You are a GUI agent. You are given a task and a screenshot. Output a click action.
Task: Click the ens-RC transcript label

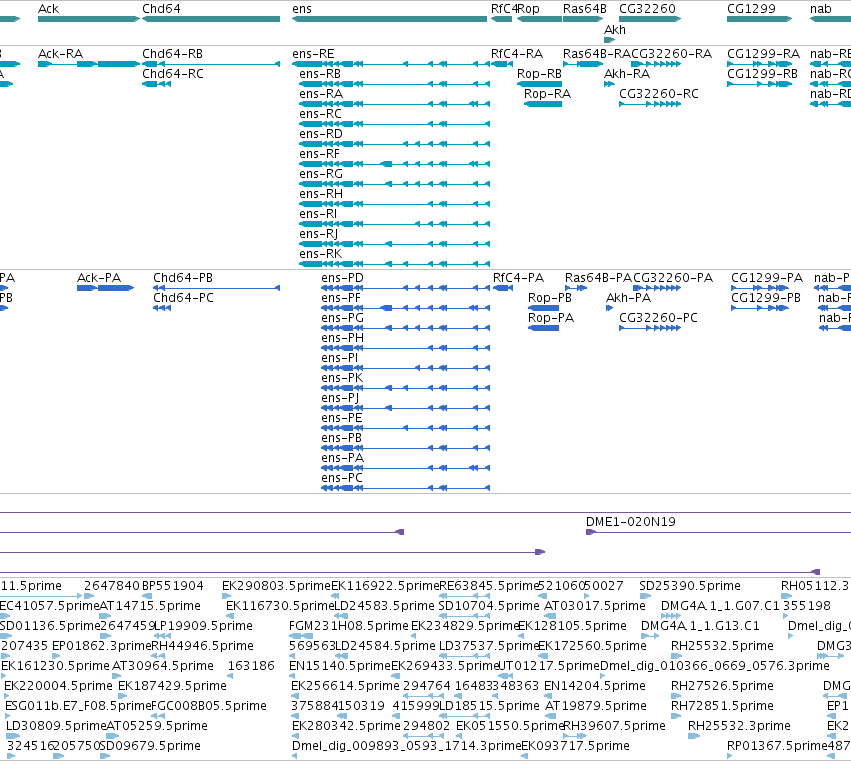[320, 114]
